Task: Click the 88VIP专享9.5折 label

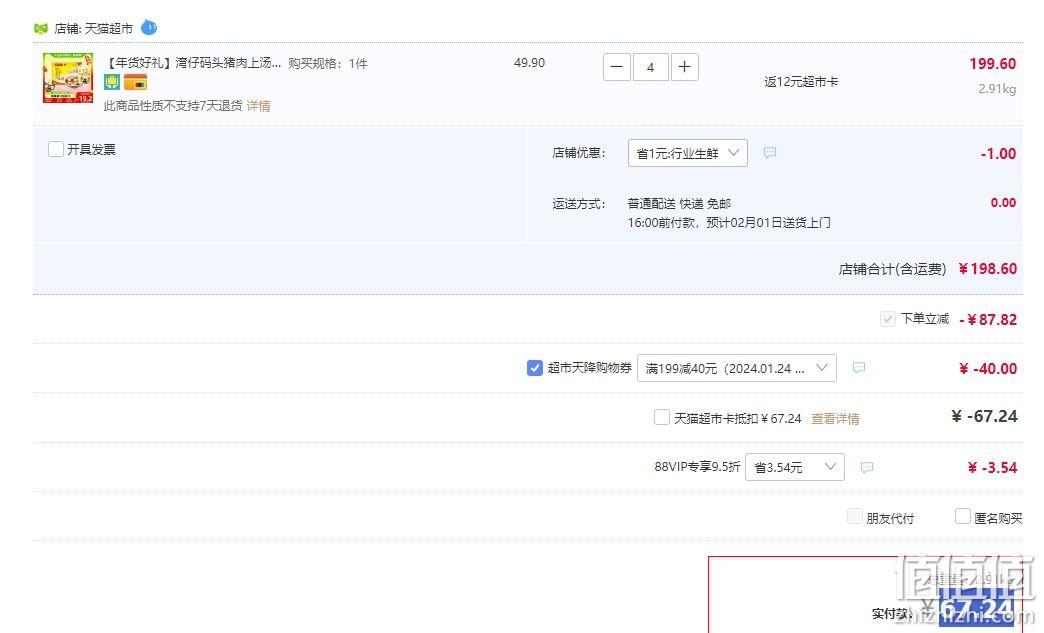Action: click(697, 467)
